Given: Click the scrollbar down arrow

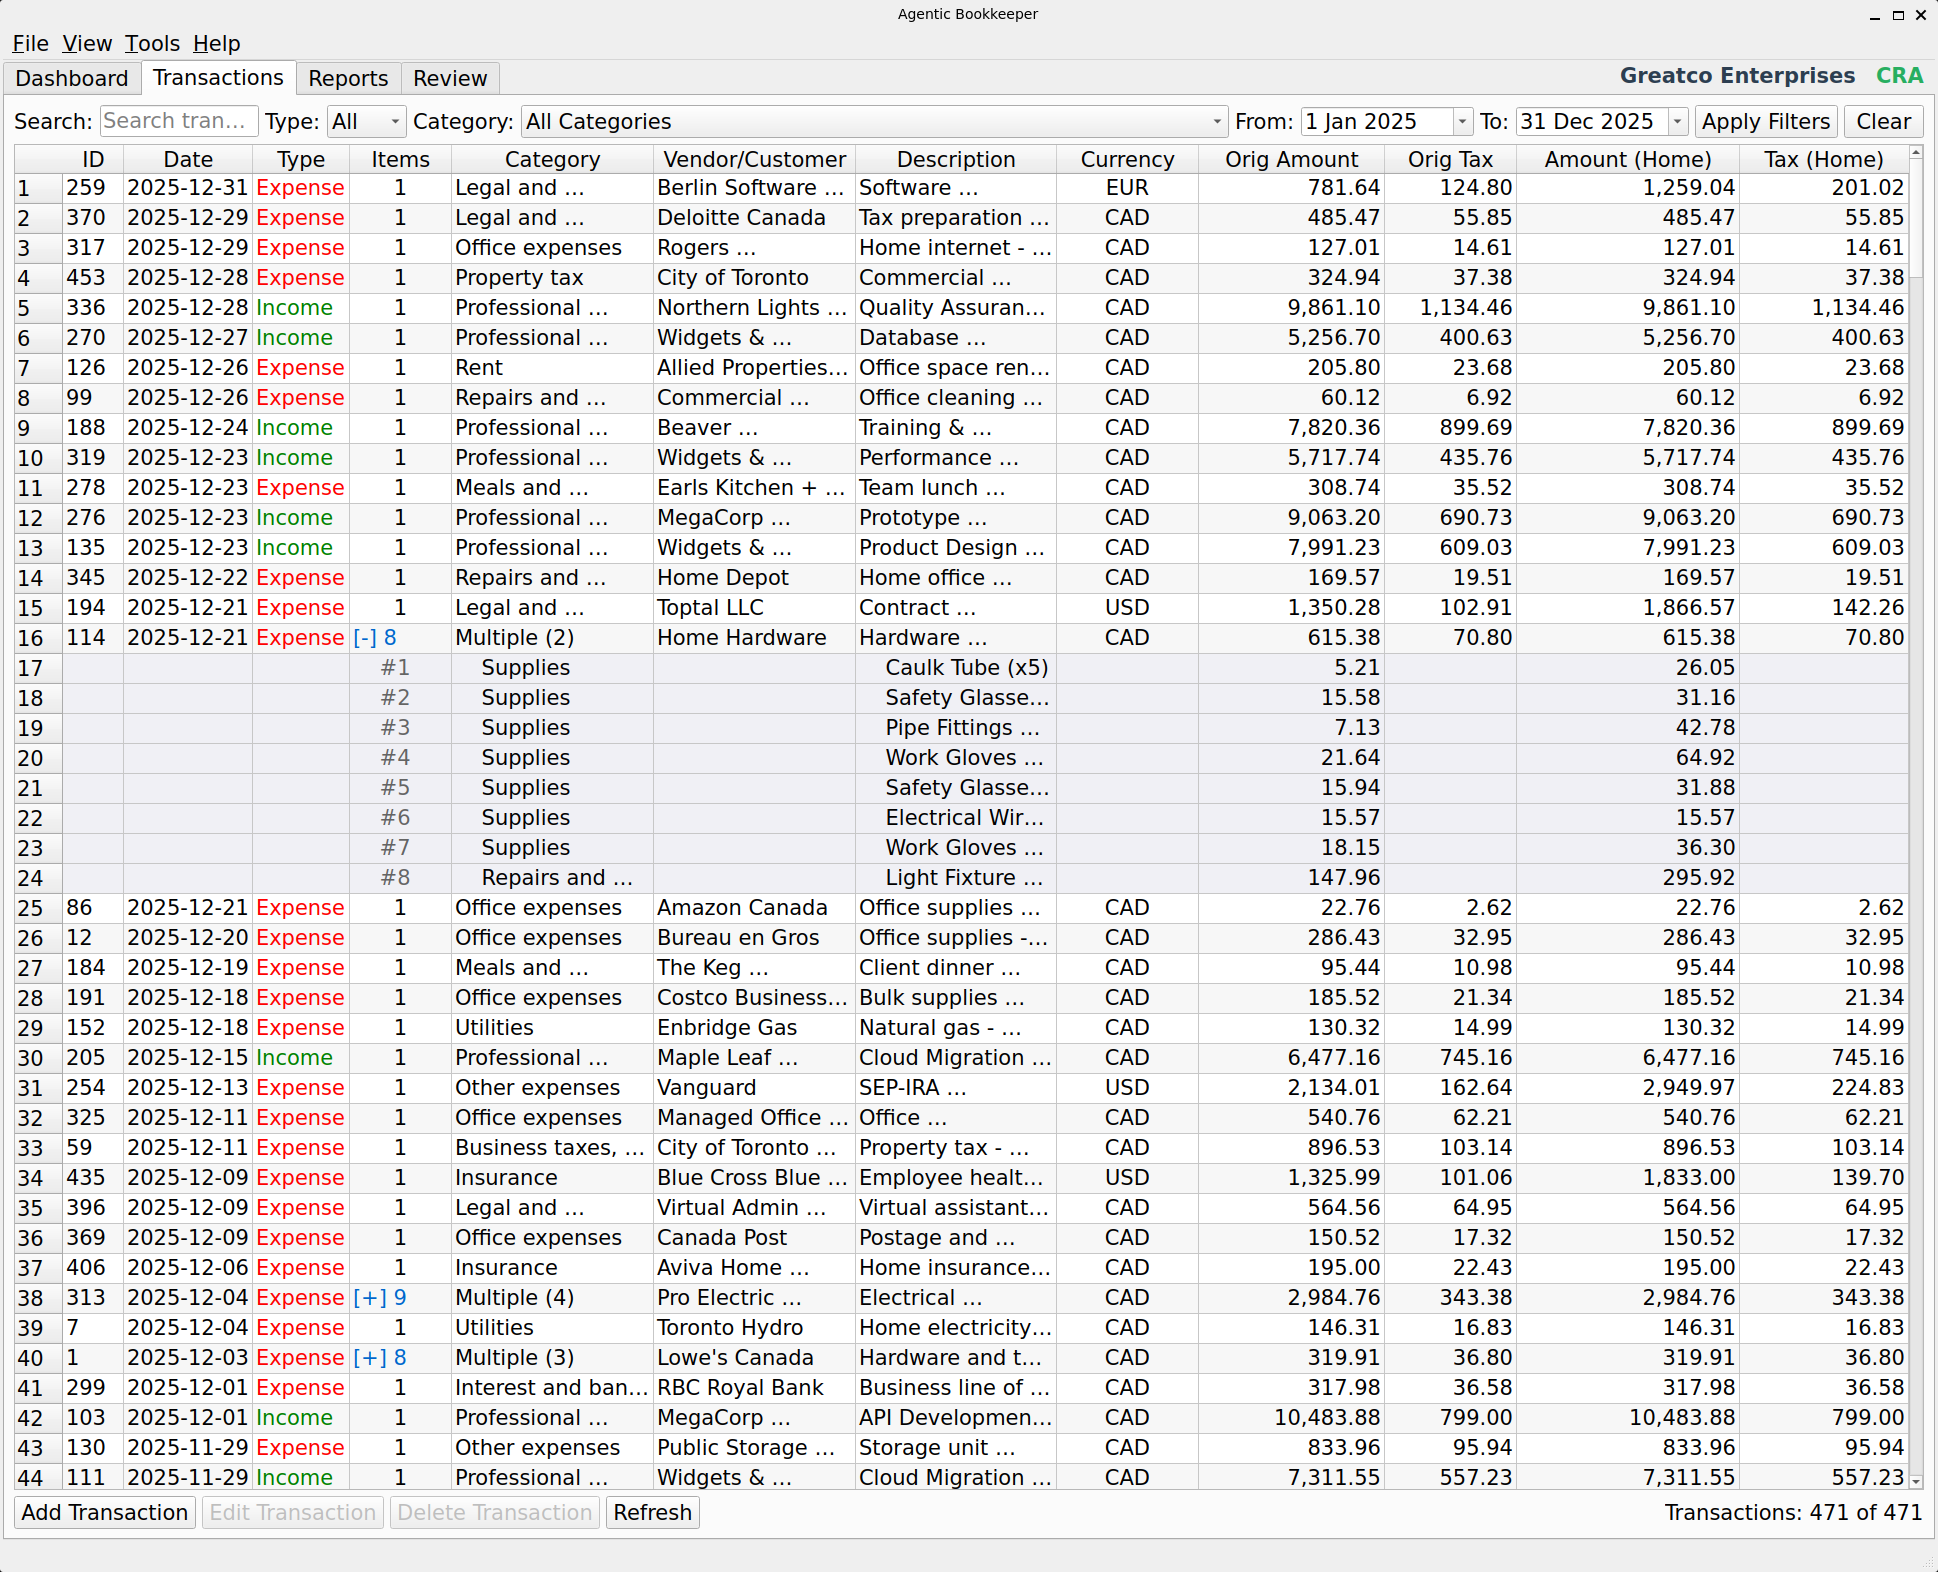Looking at the screenshot, I should tap(1915, 1484).
